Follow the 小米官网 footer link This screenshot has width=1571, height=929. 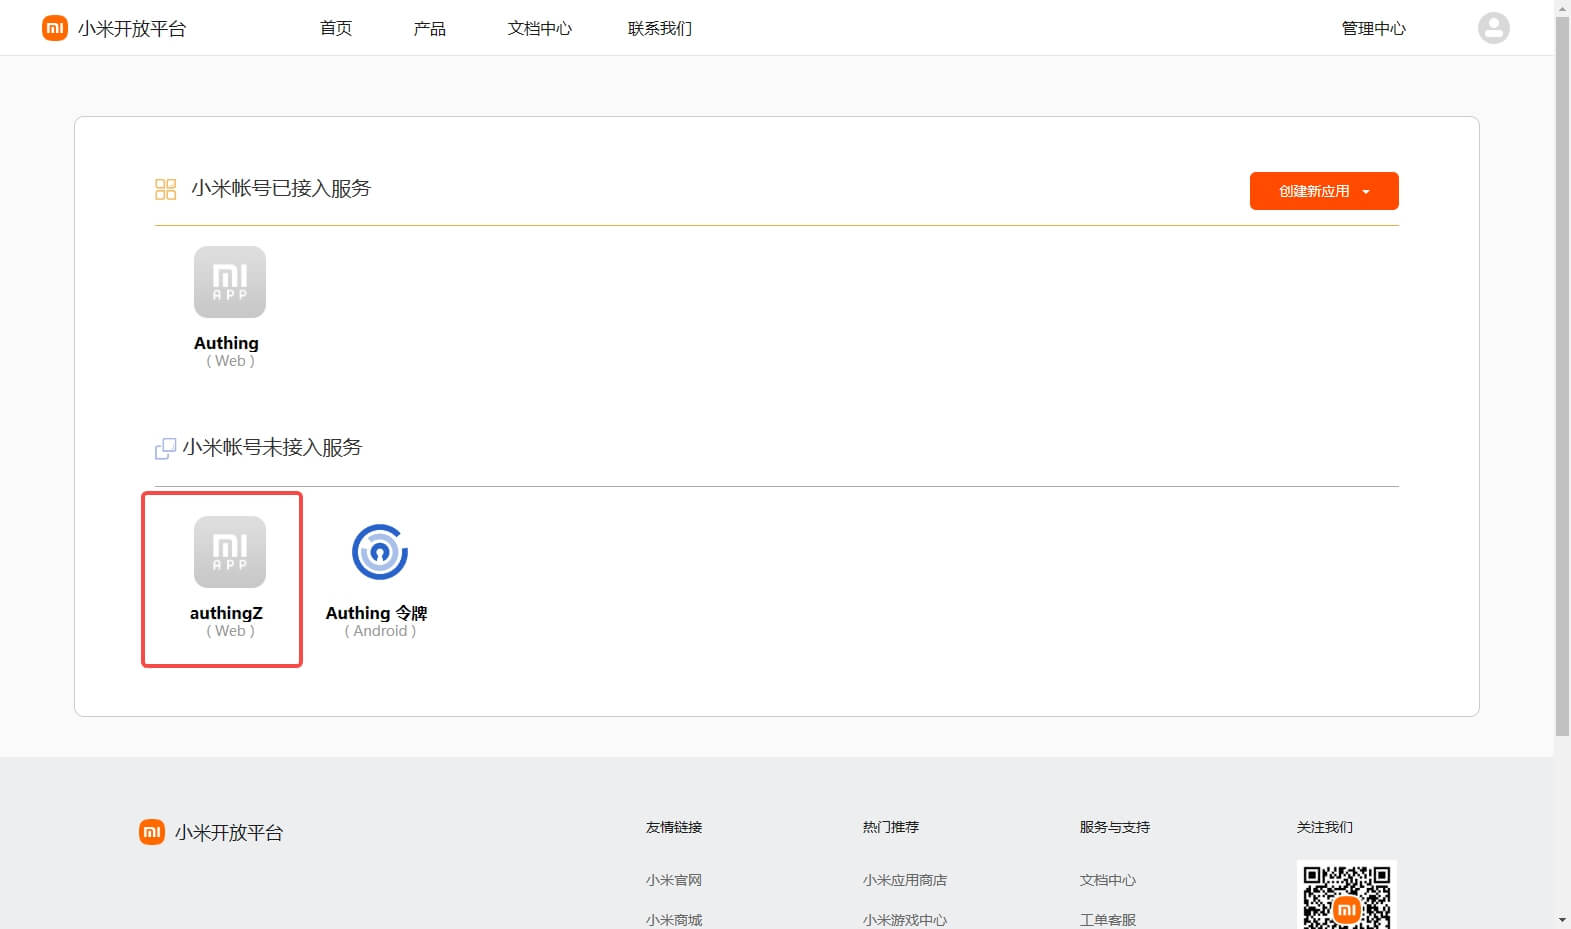tap(673, 880)
